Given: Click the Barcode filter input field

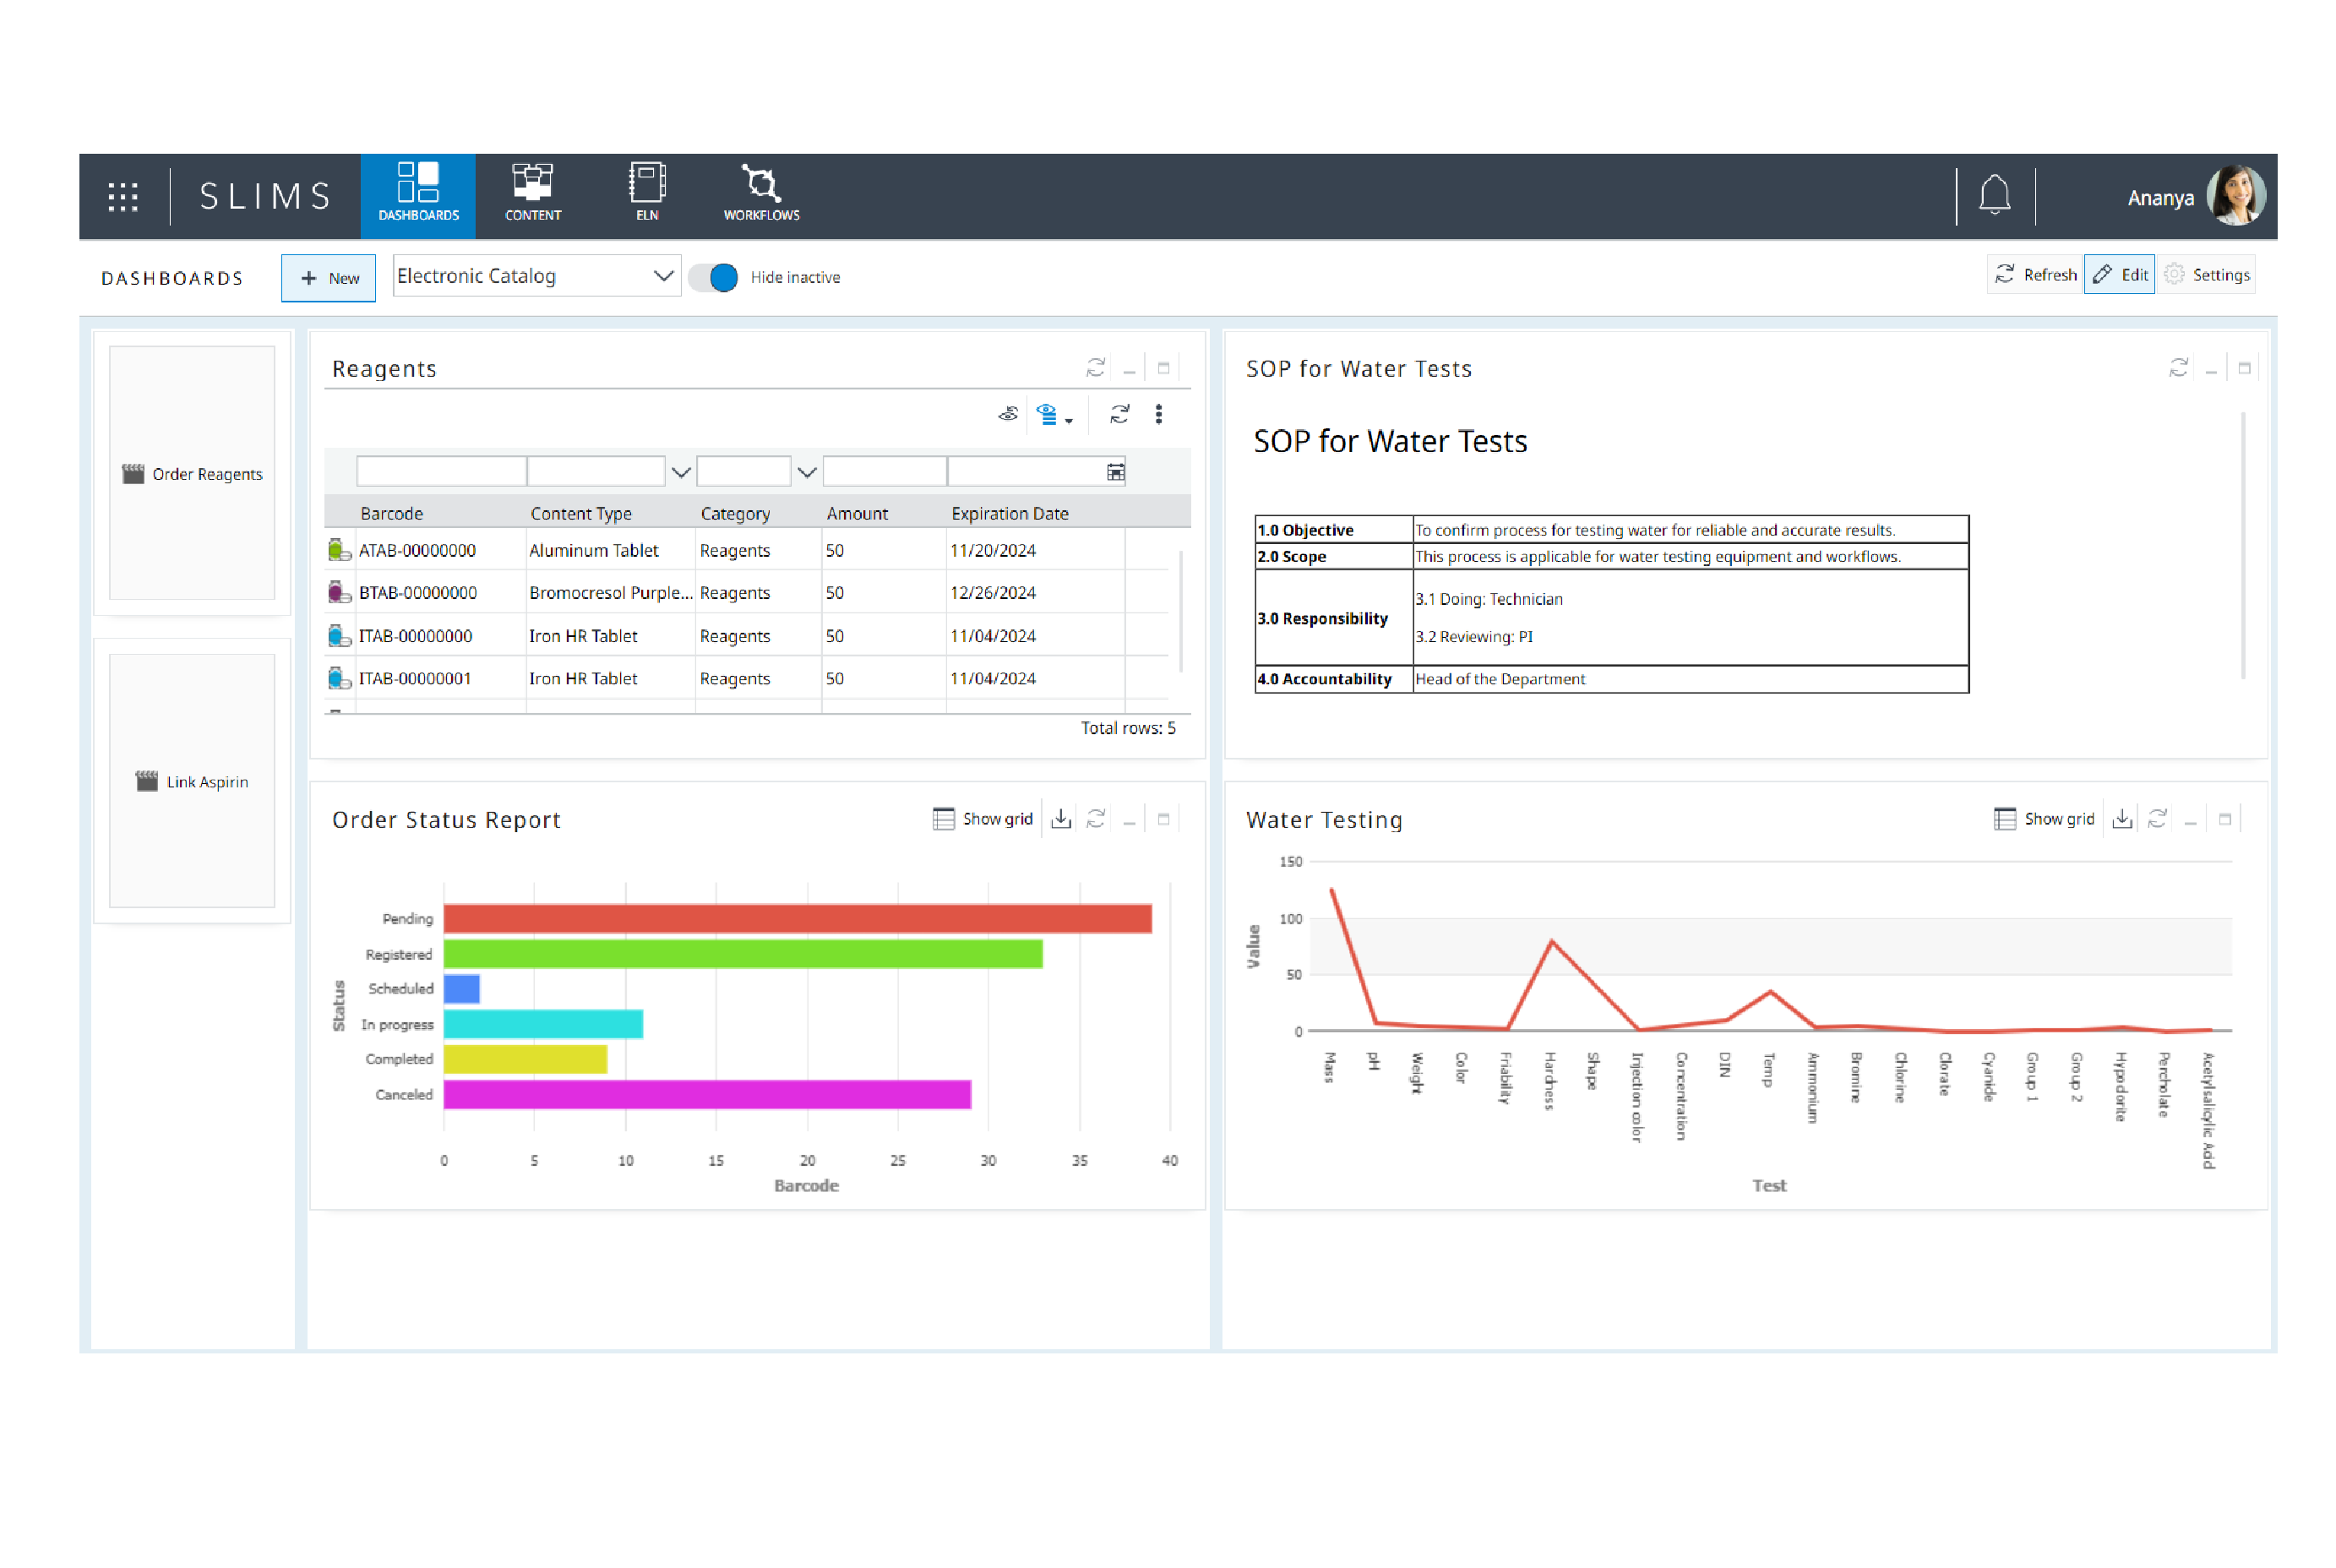Looking at the screenshot, I should (441, 471).
